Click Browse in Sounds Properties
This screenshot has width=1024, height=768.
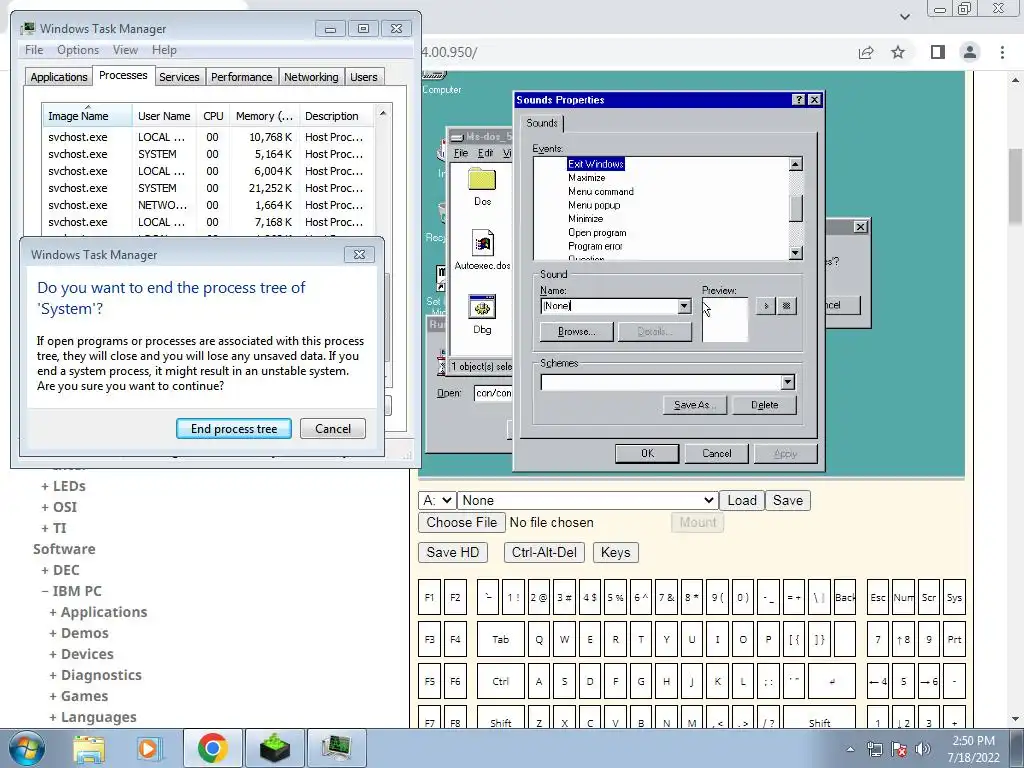coord(577,332)
